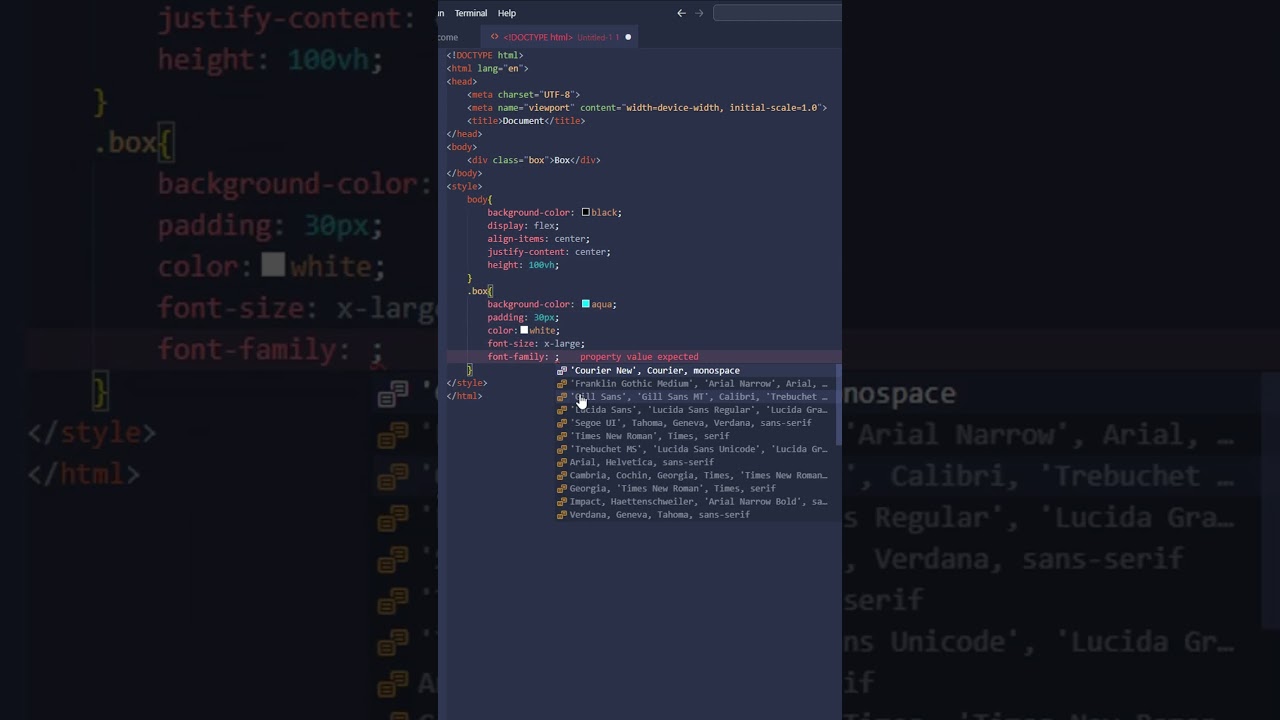This screenshot has width=1280, height=720.
Task: Click 'justify-content: center;' line
Action: click(549, 252)
